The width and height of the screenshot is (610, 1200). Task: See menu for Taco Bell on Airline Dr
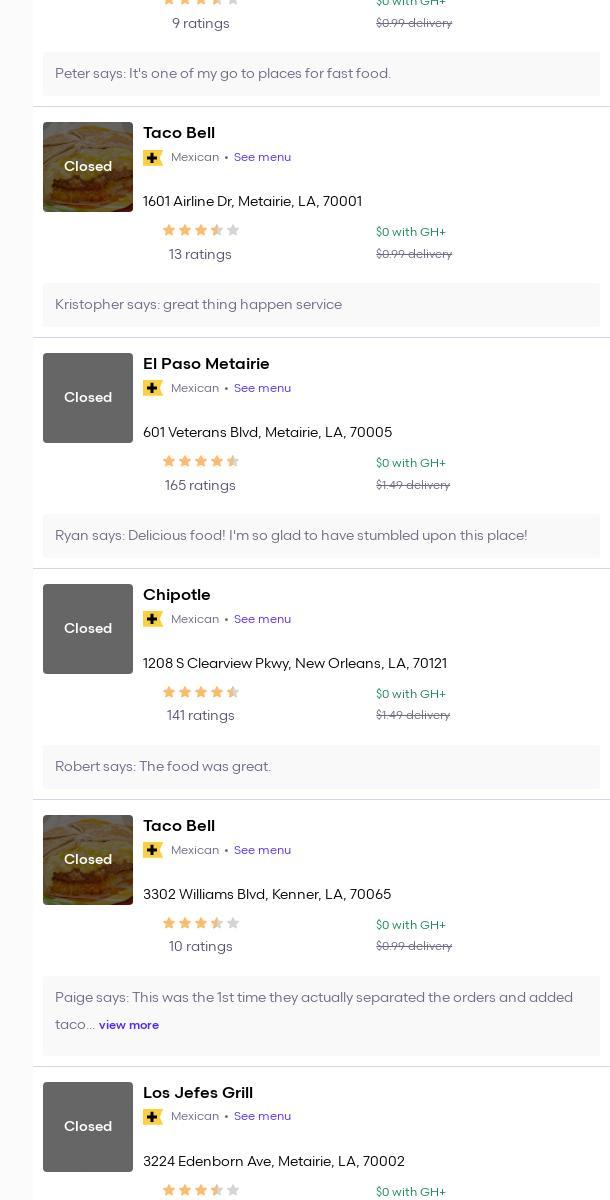pyautogui.click(x=262, y=158)
